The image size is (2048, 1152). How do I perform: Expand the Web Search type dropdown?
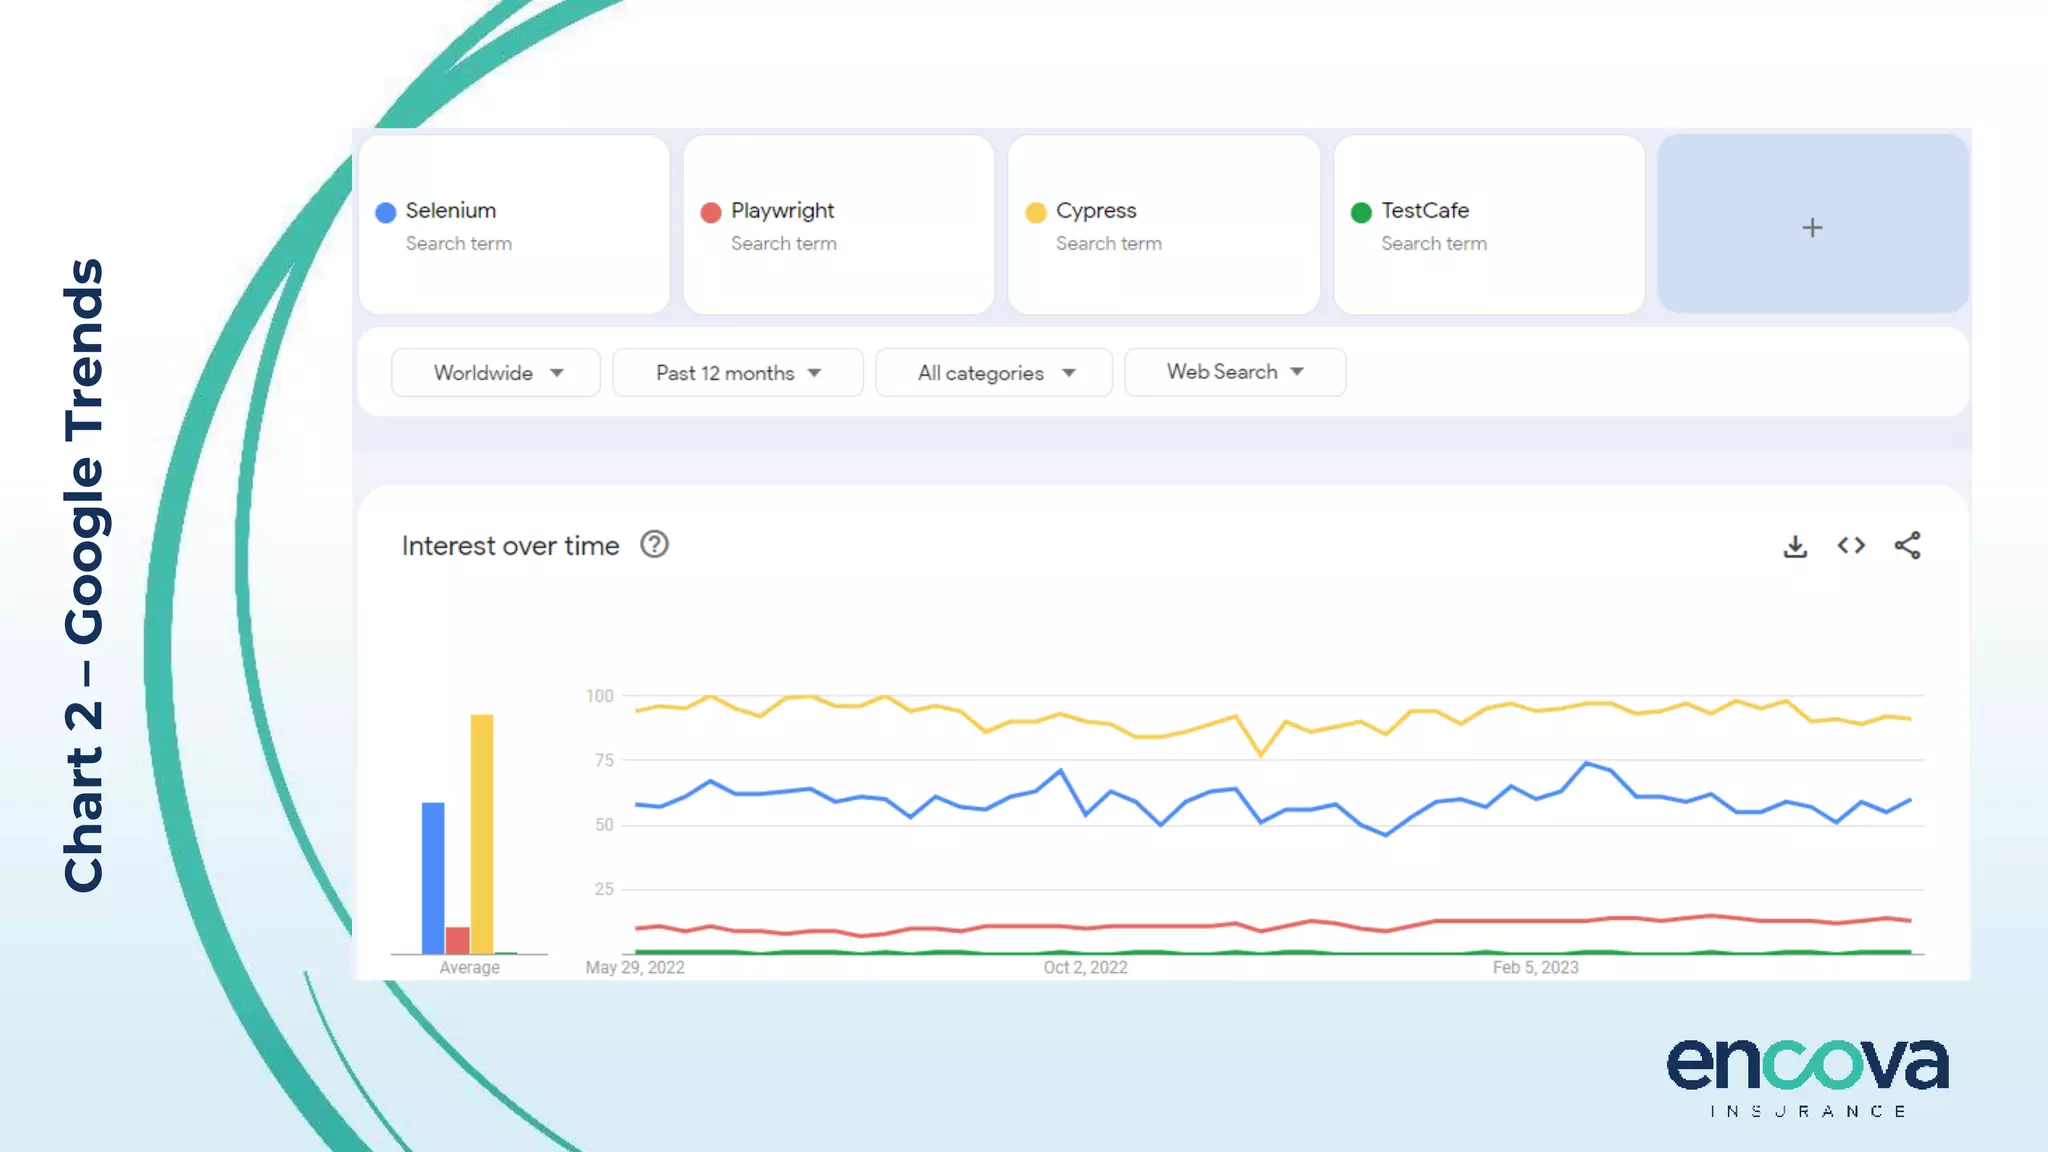pyautogui.click(x=1234, y=372)
